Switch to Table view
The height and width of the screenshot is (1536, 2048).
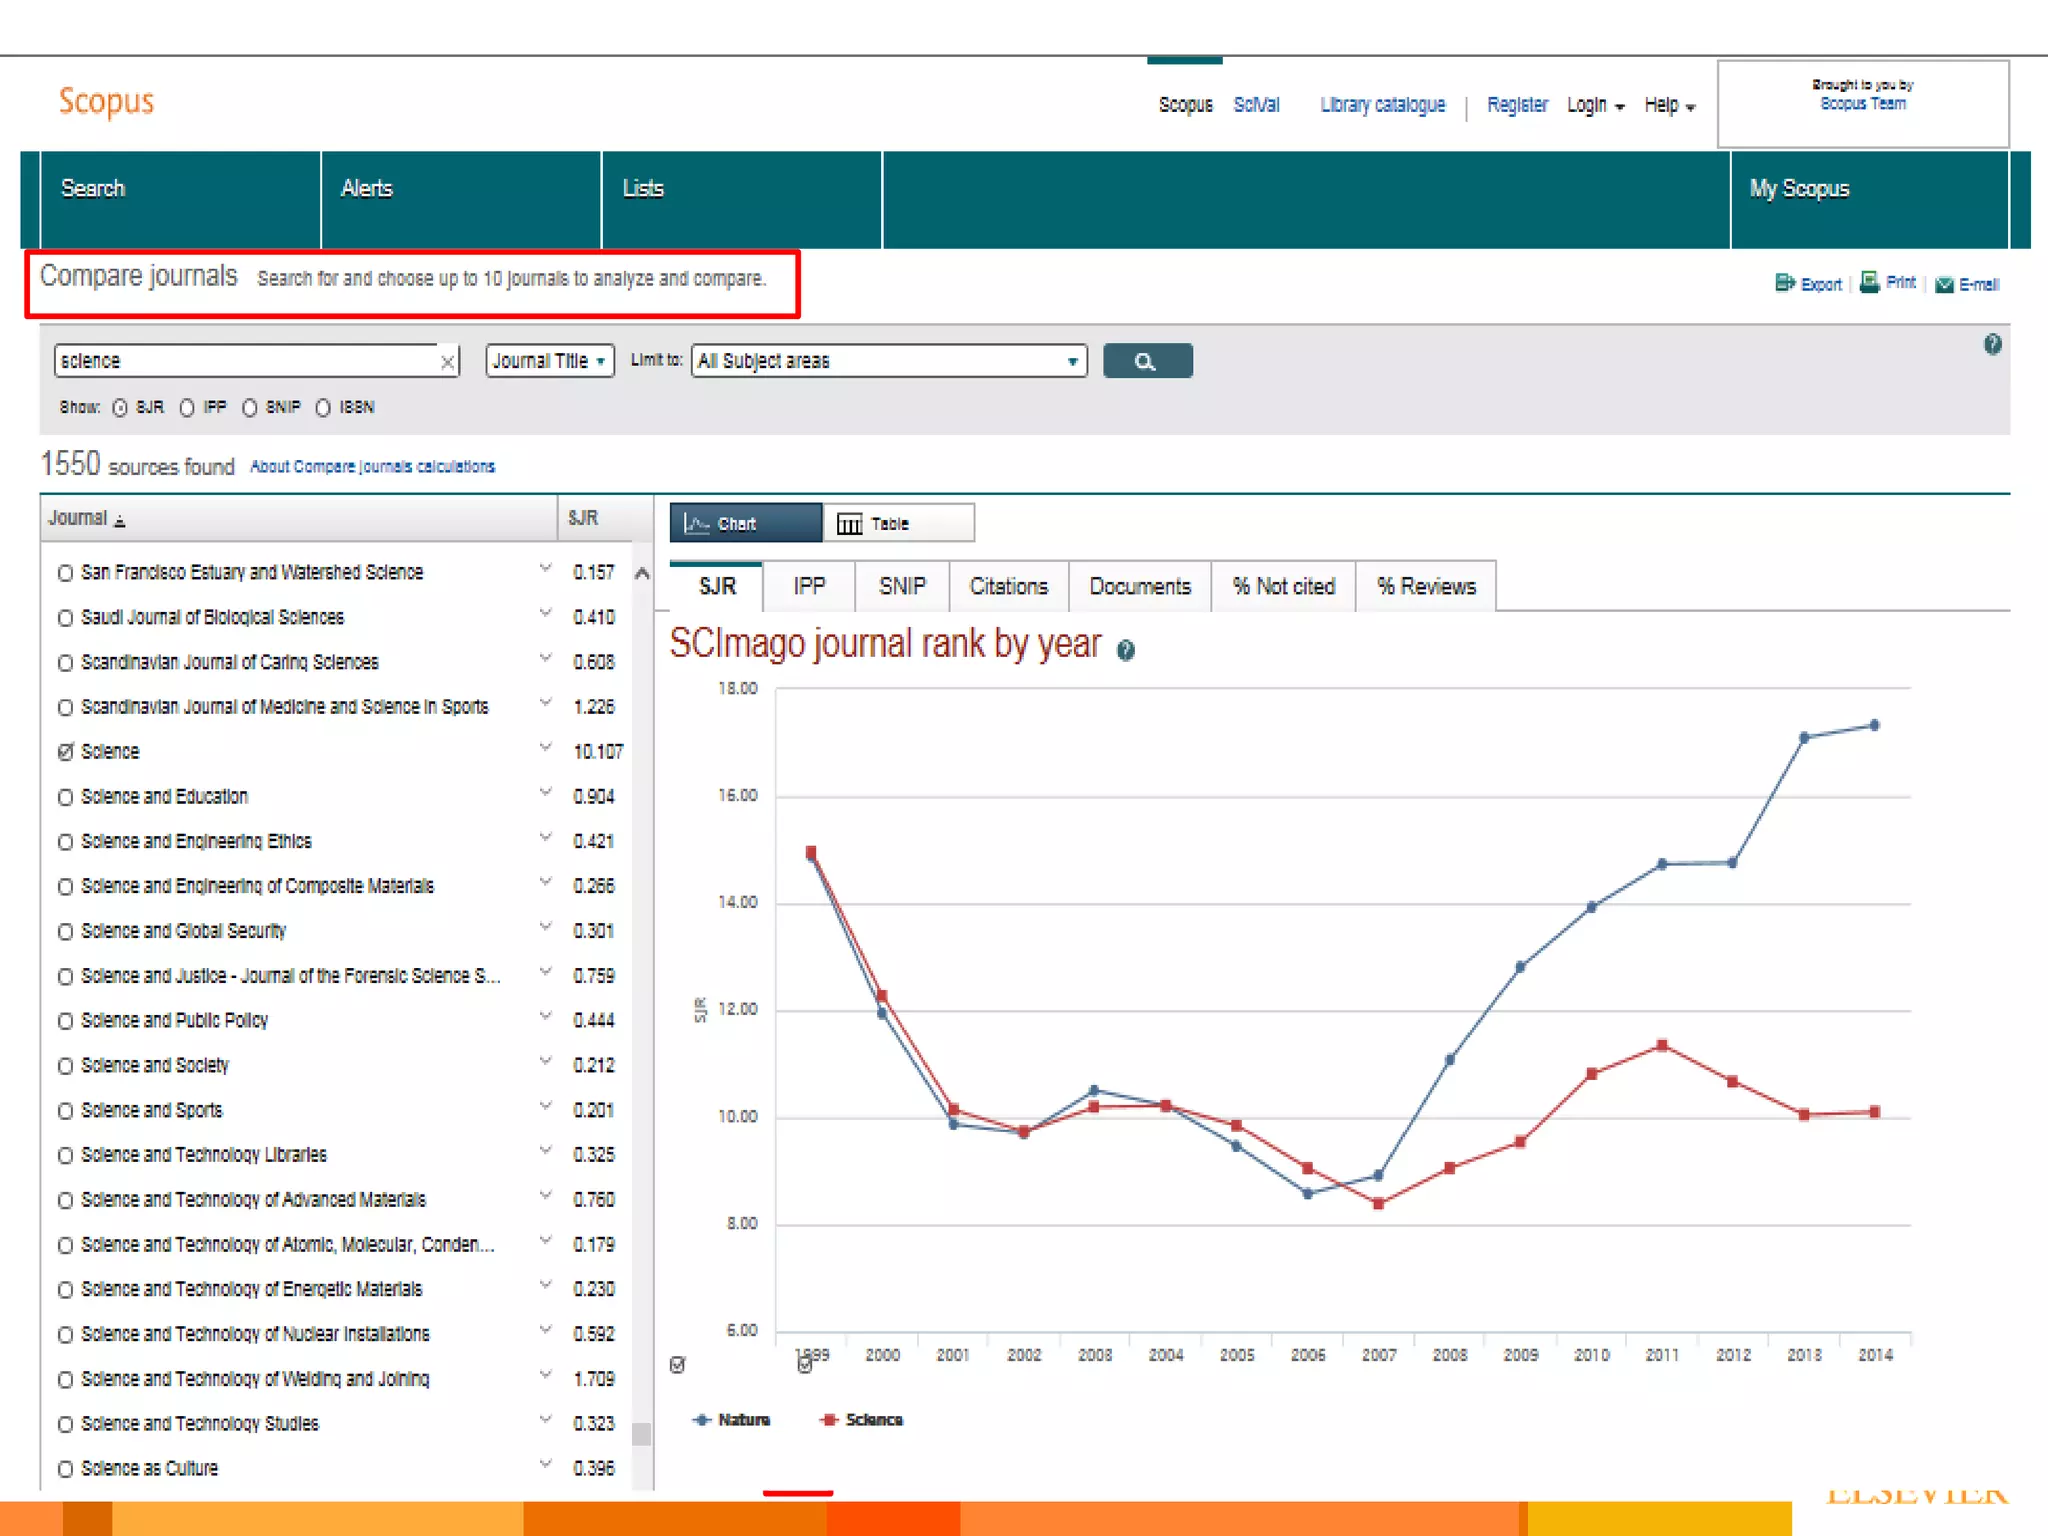(897, 523)
